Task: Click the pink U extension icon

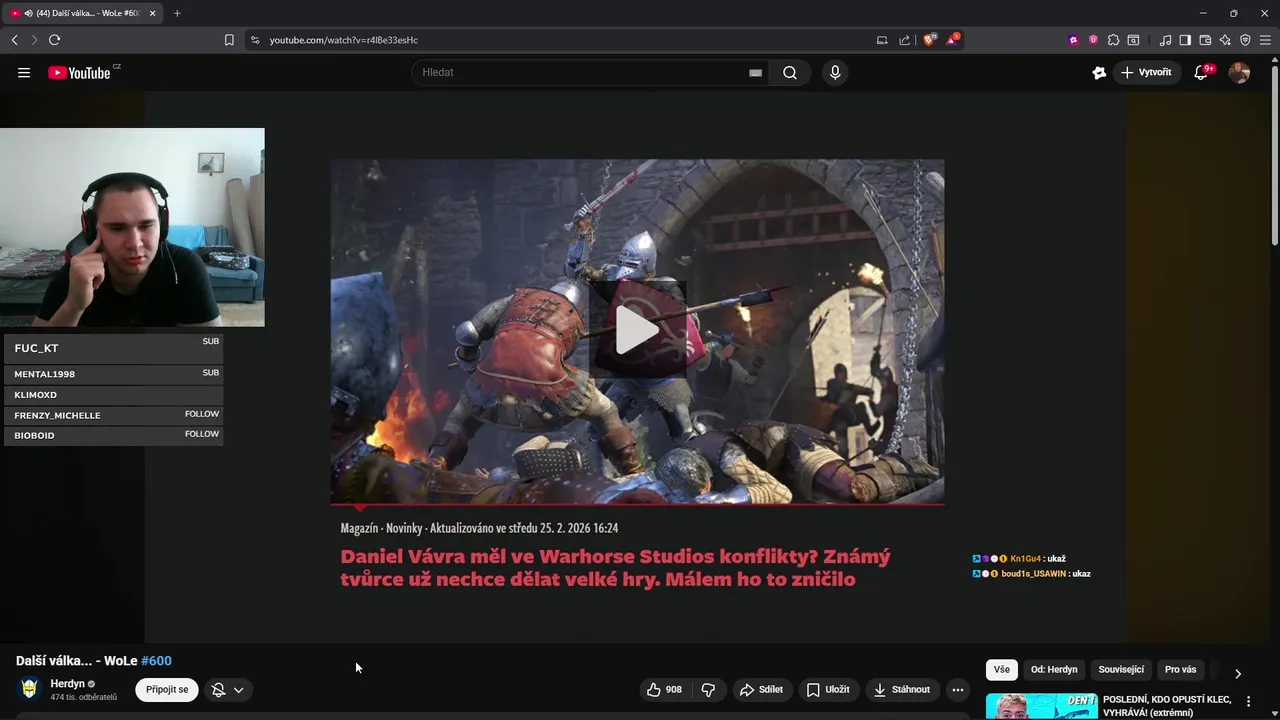Action: point(1093,40)
